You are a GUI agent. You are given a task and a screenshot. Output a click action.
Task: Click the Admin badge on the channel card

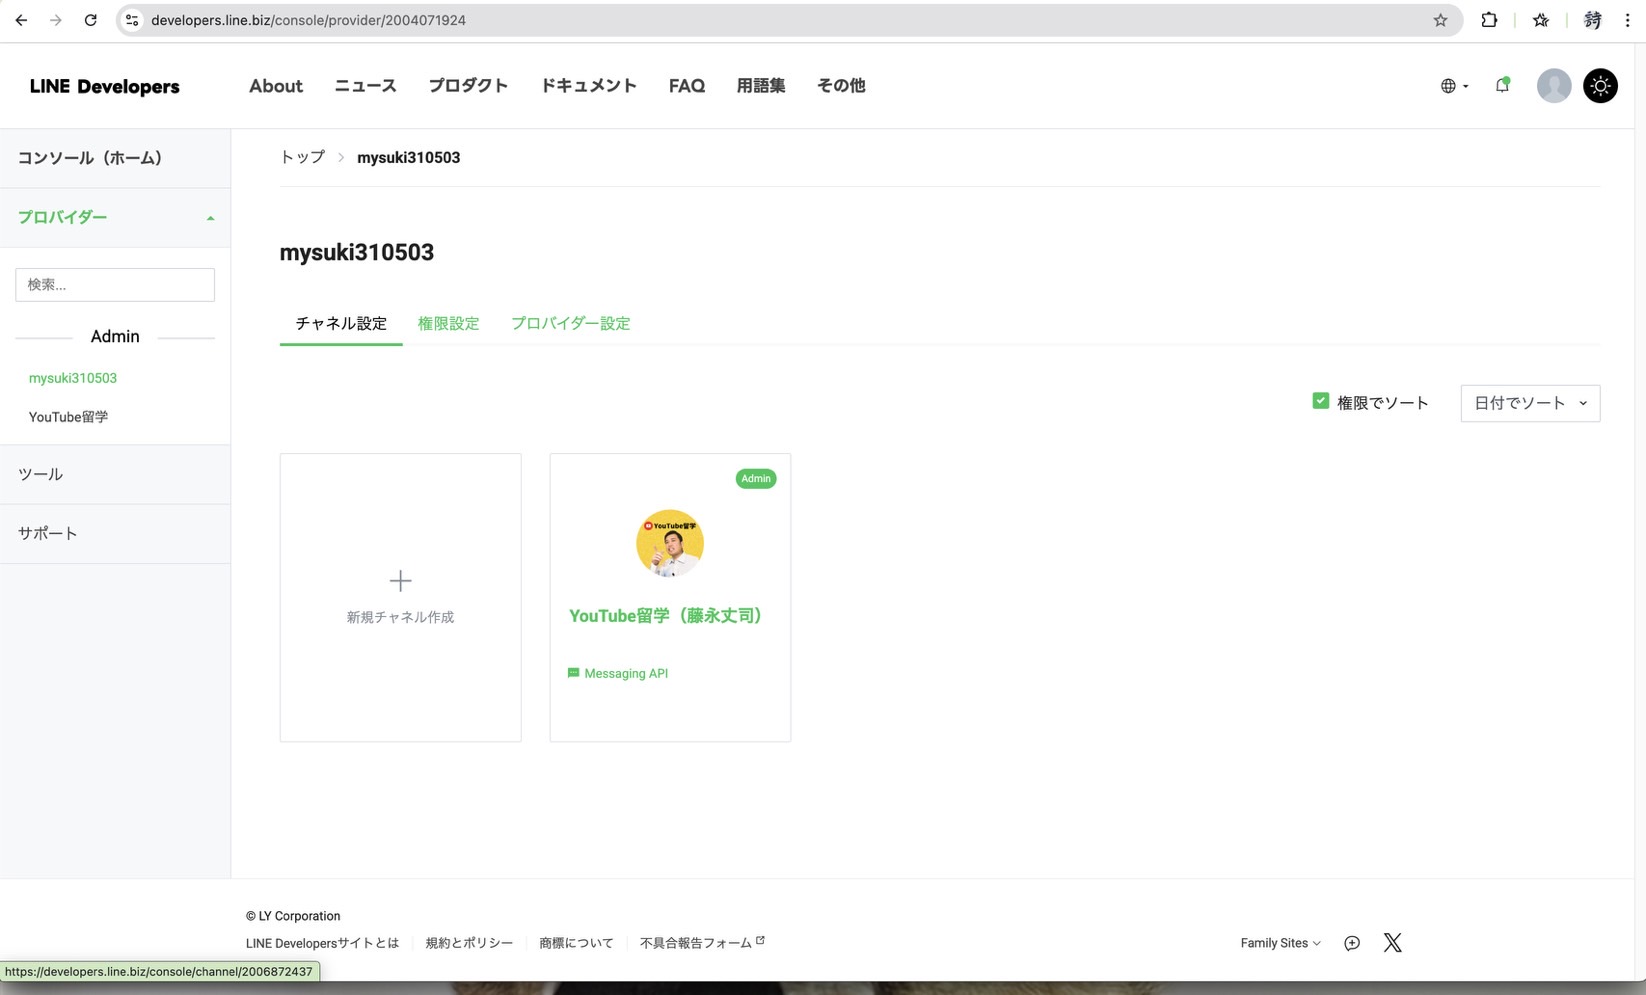[756, 478]
